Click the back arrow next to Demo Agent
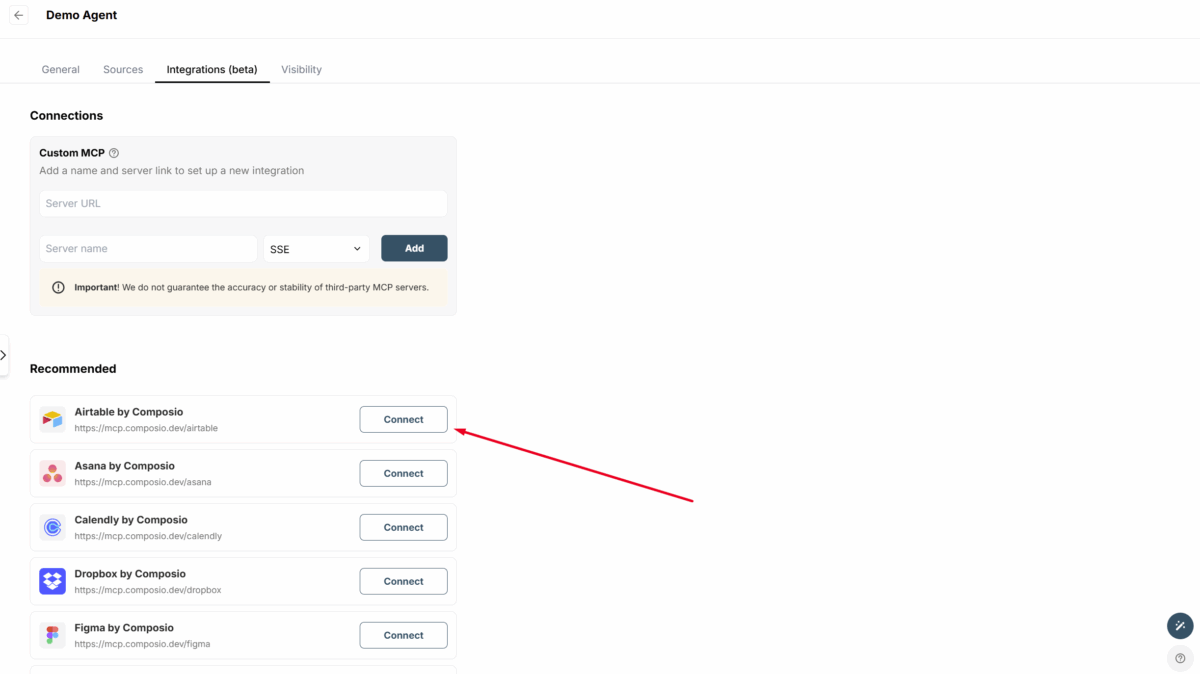 point(18,15)
